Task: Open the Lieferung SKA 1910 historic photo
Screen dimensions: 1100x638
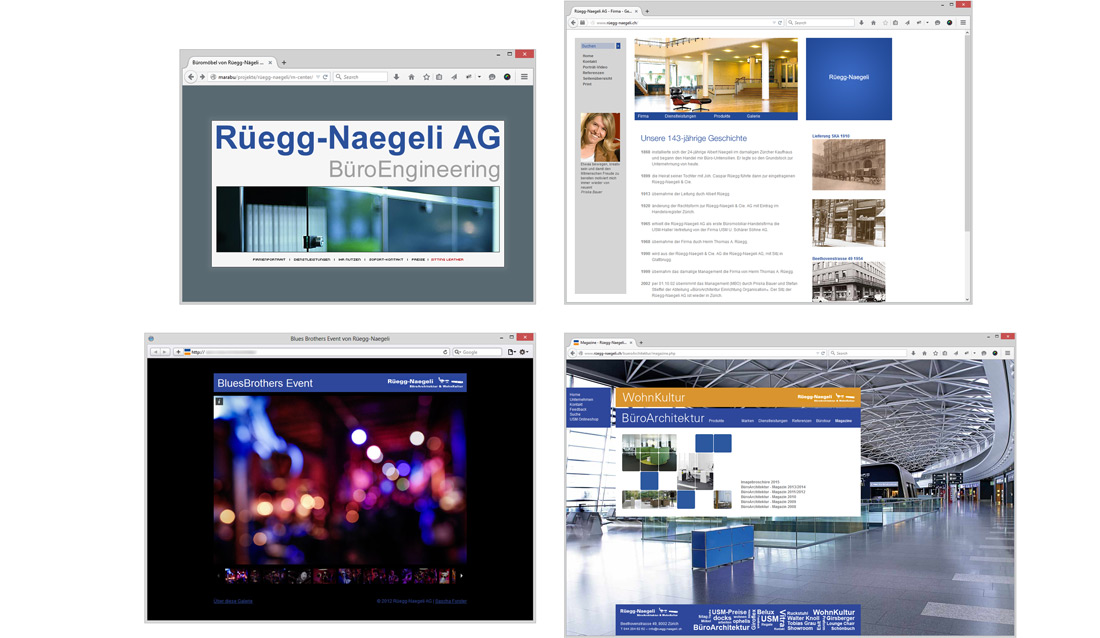Action: click(x=849, y=164)
